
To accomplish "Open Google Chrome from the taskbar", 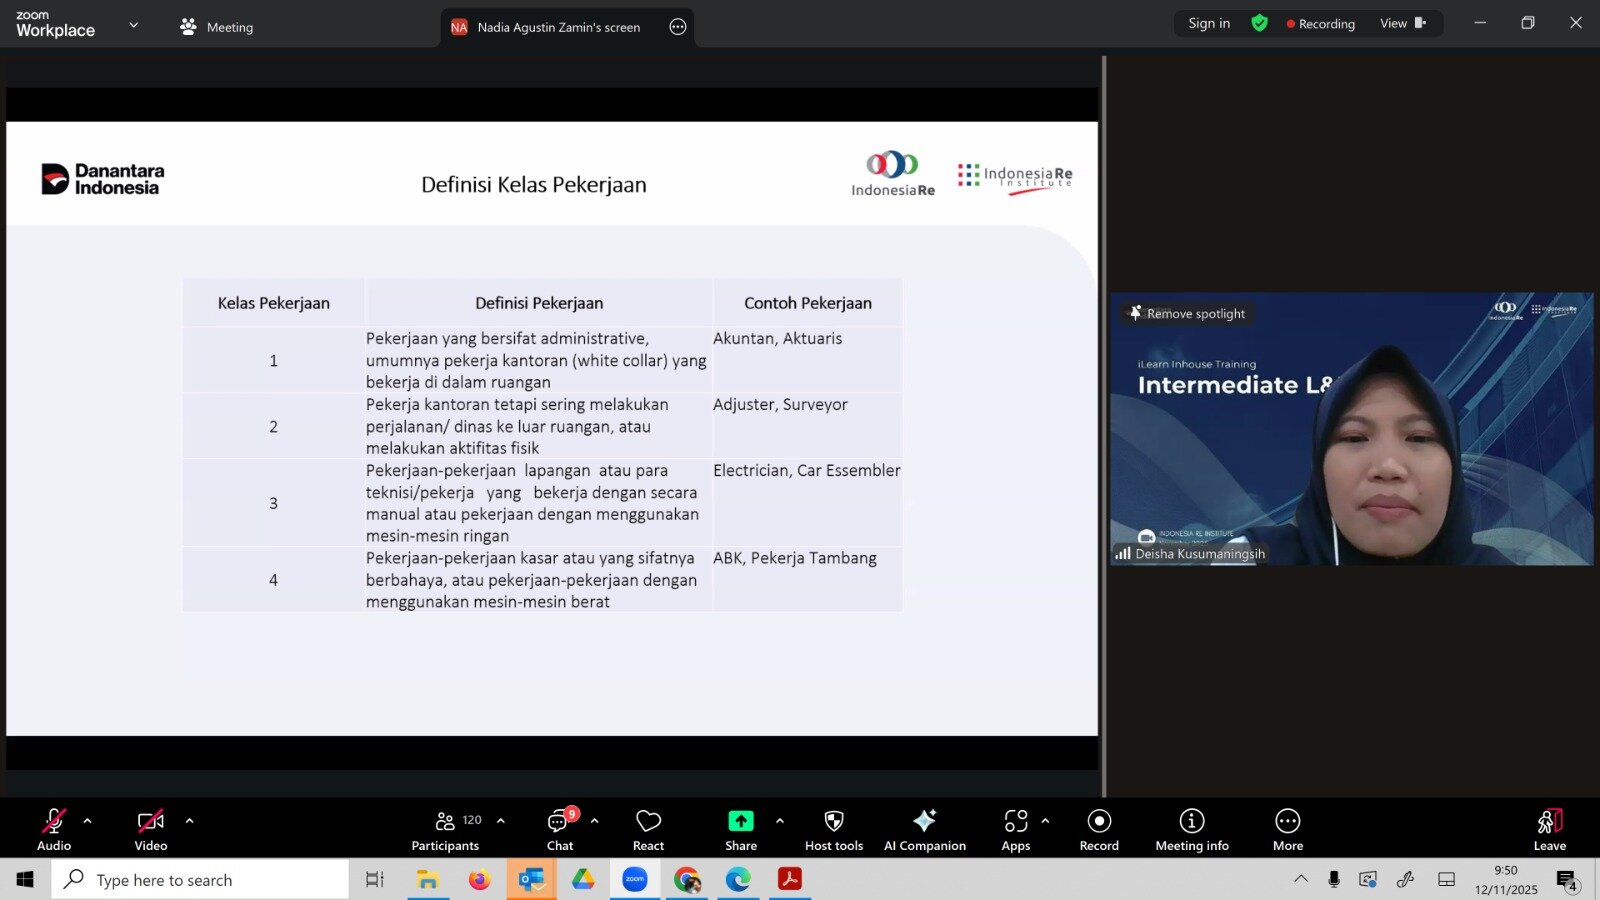I will pyautogui.click(x=687, y=880).
